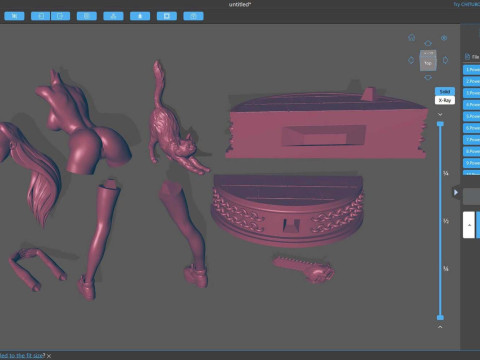This screenshot has width=480, height=360.
Task: Dismiss the status message with the X
Action: tap(49, 356)
